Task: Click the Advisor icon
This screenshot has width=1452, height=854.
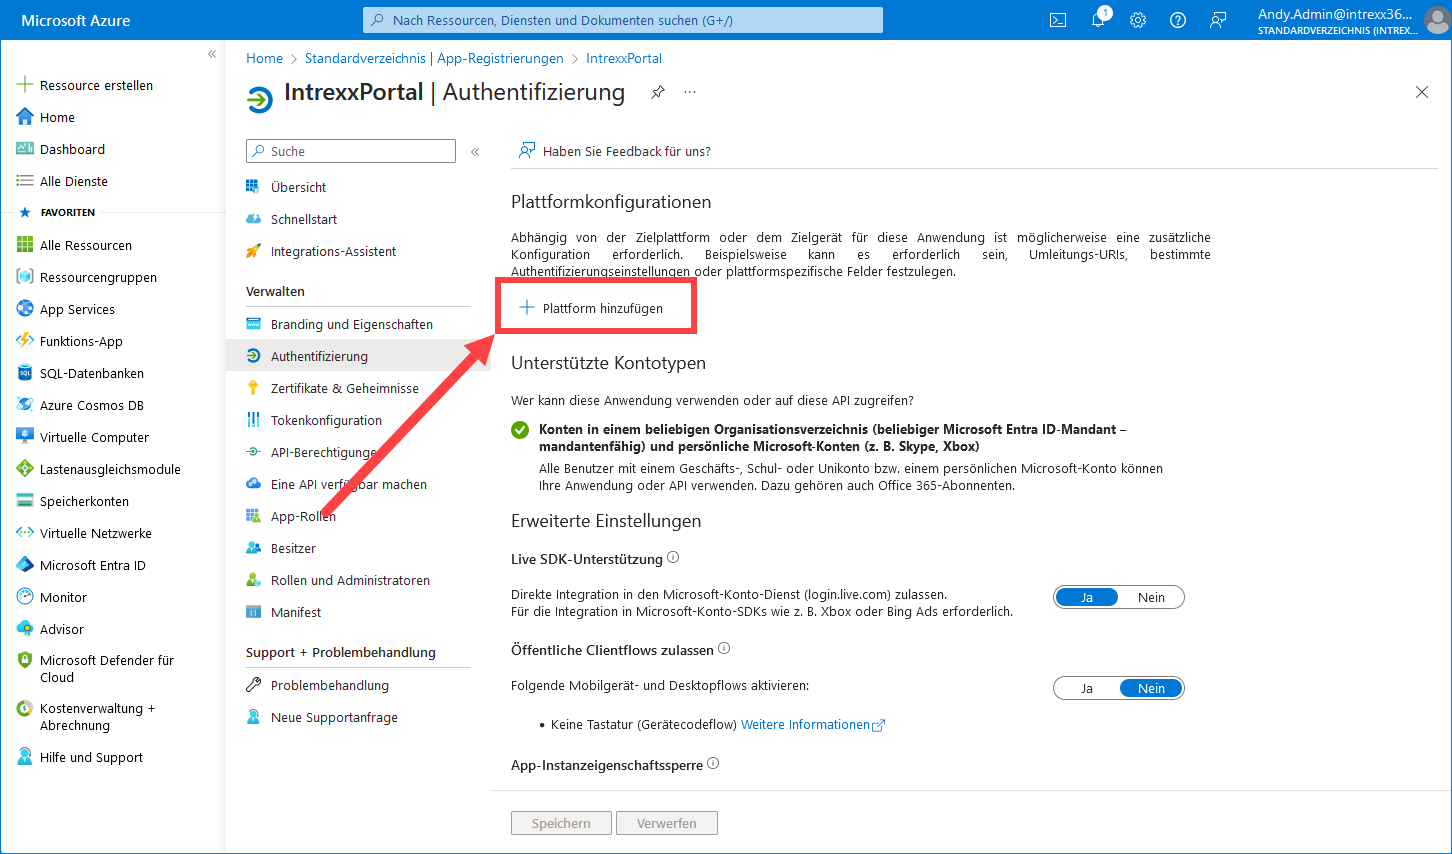Action: click(x=25, y=629)
